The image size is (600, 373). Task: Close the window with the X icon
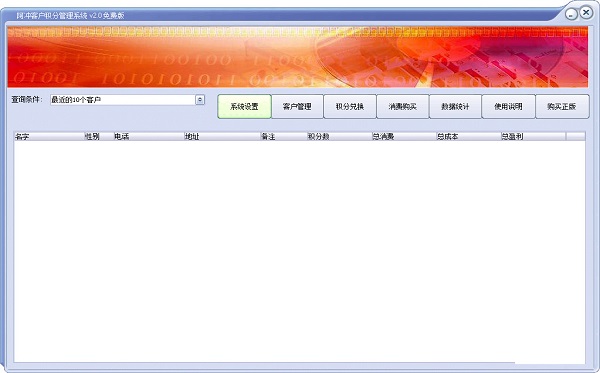(586, 13)
